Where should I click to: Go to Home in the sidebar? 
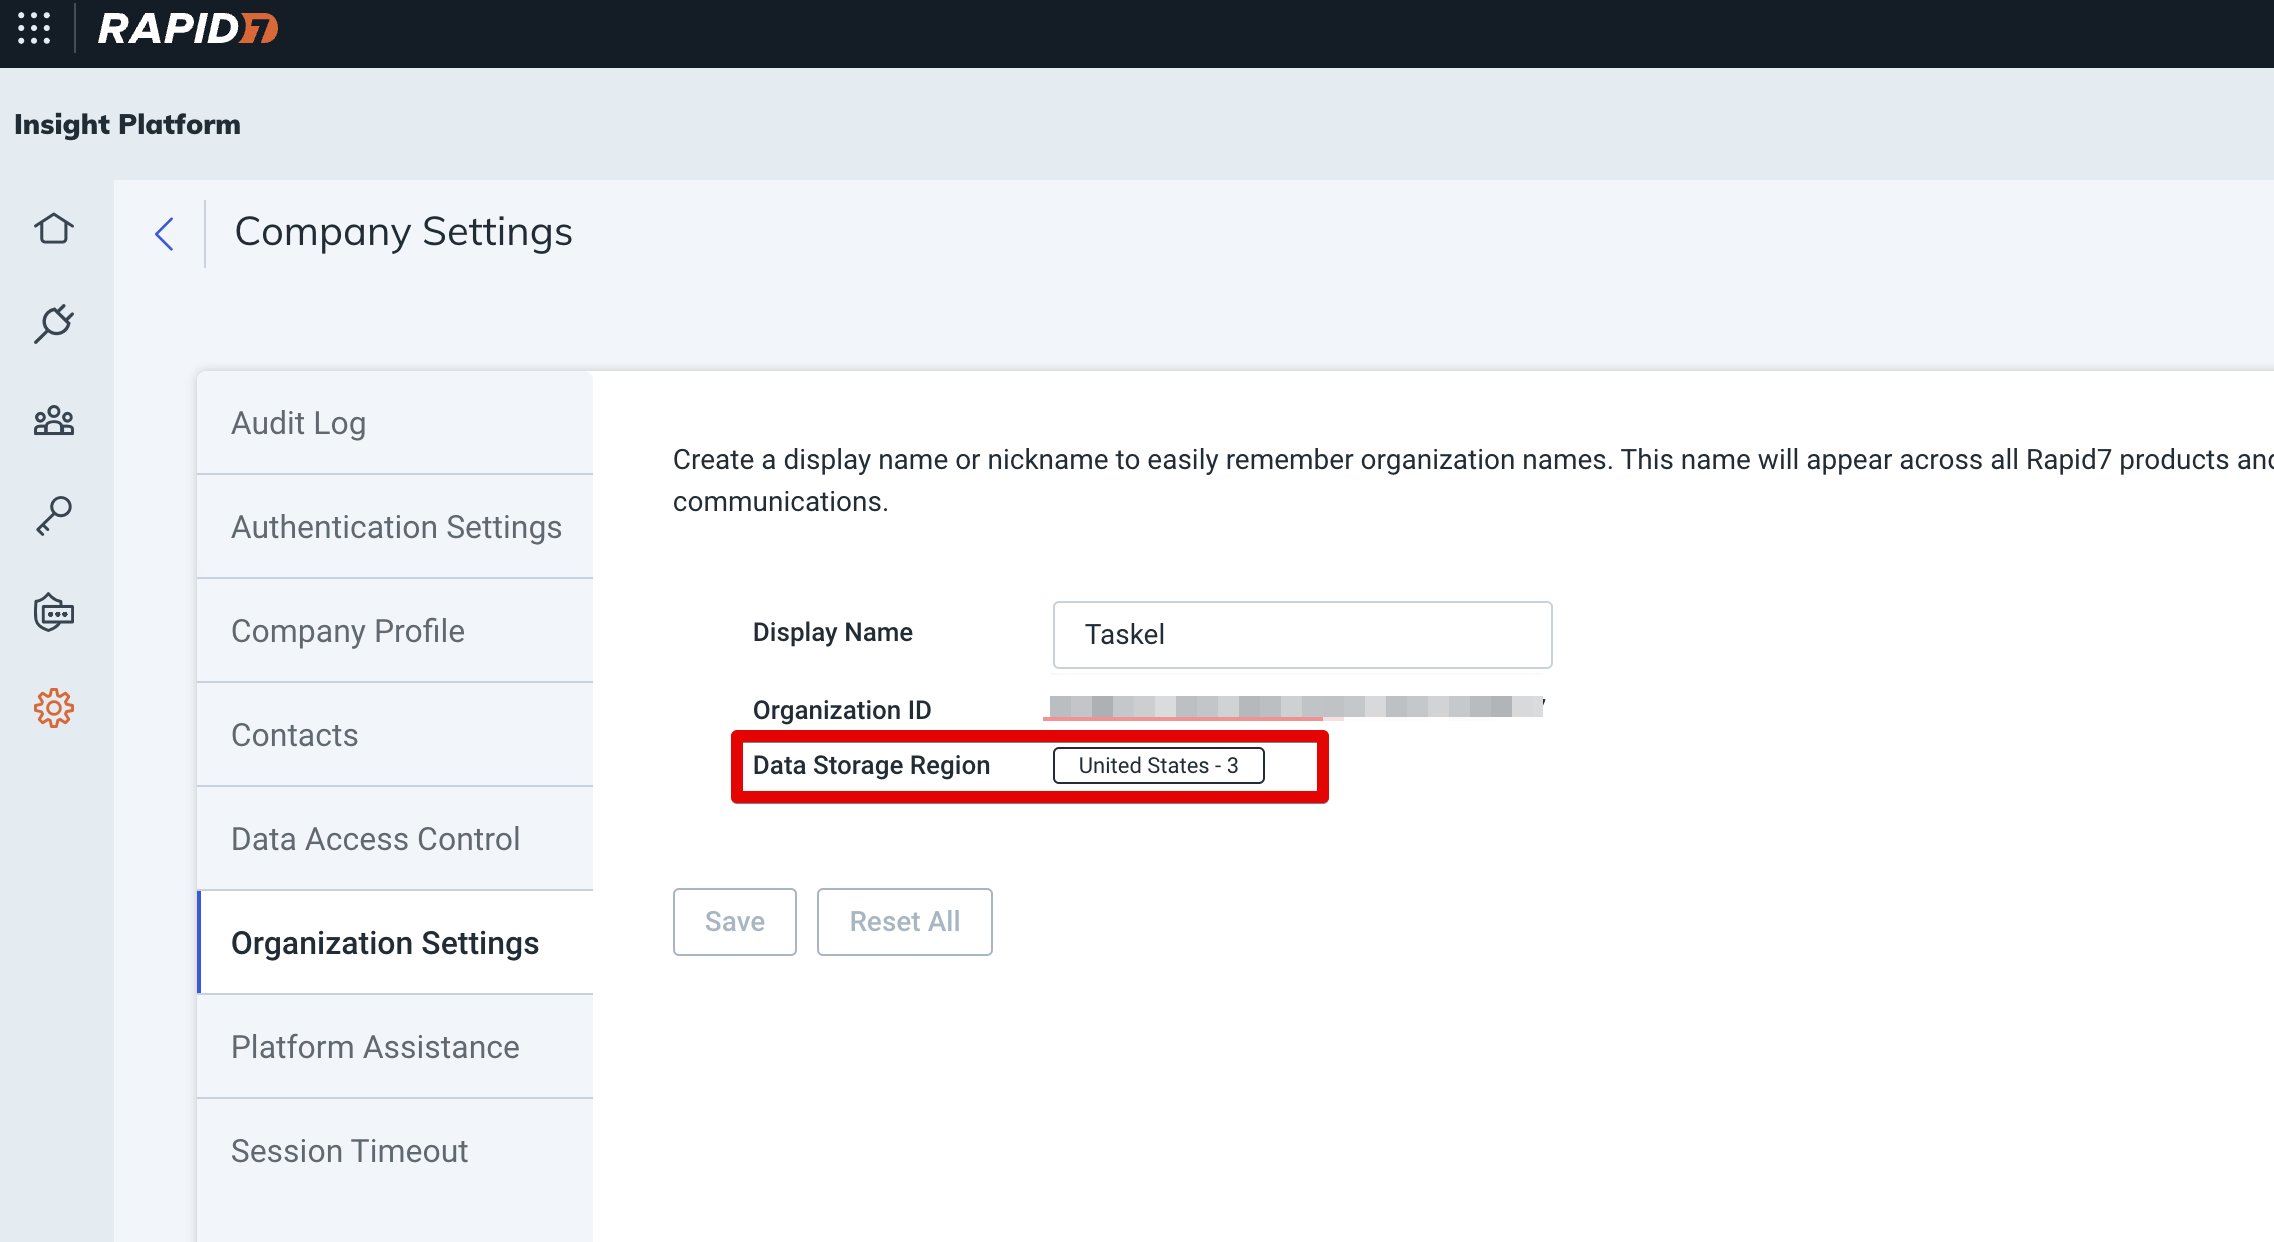(x=54, y=229)
